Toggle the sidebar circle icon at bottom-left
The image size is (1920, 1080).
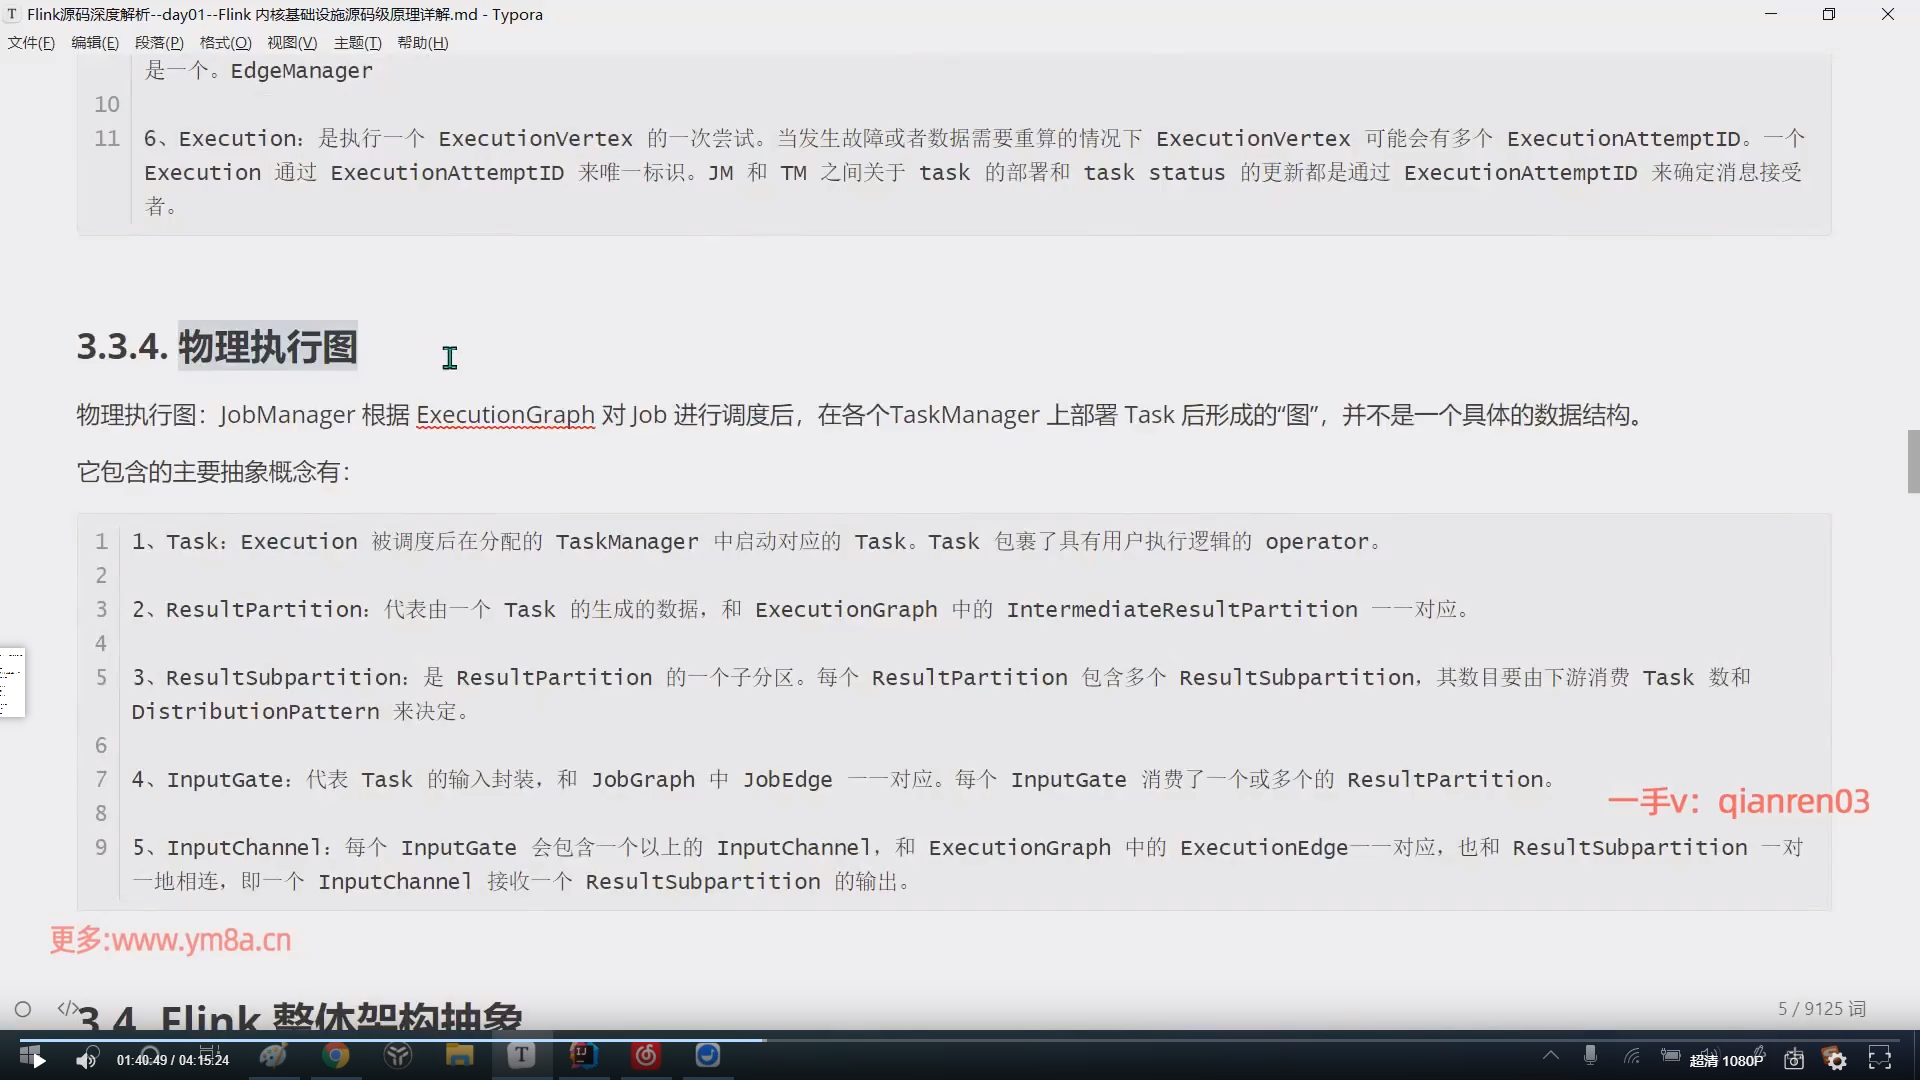coord(23,1009)
